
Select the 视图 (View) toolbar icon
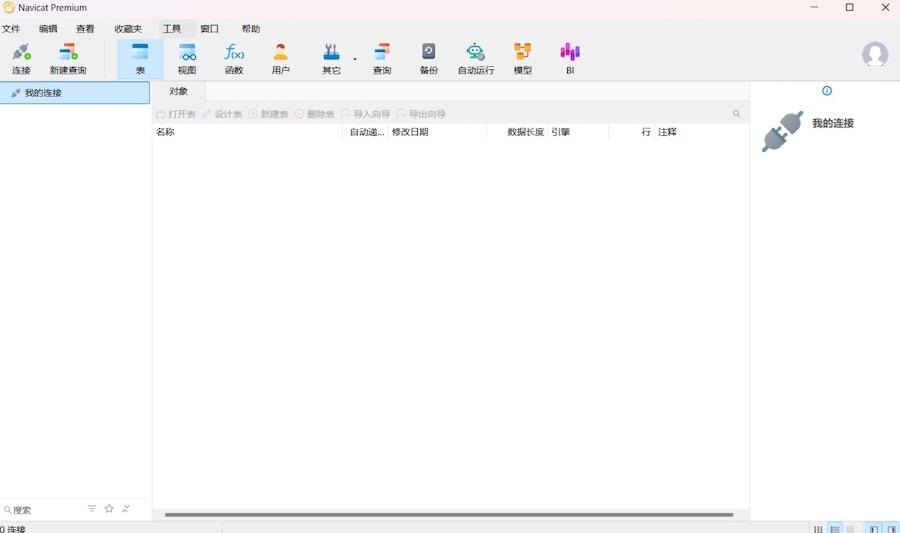click(x=187, y=59)
